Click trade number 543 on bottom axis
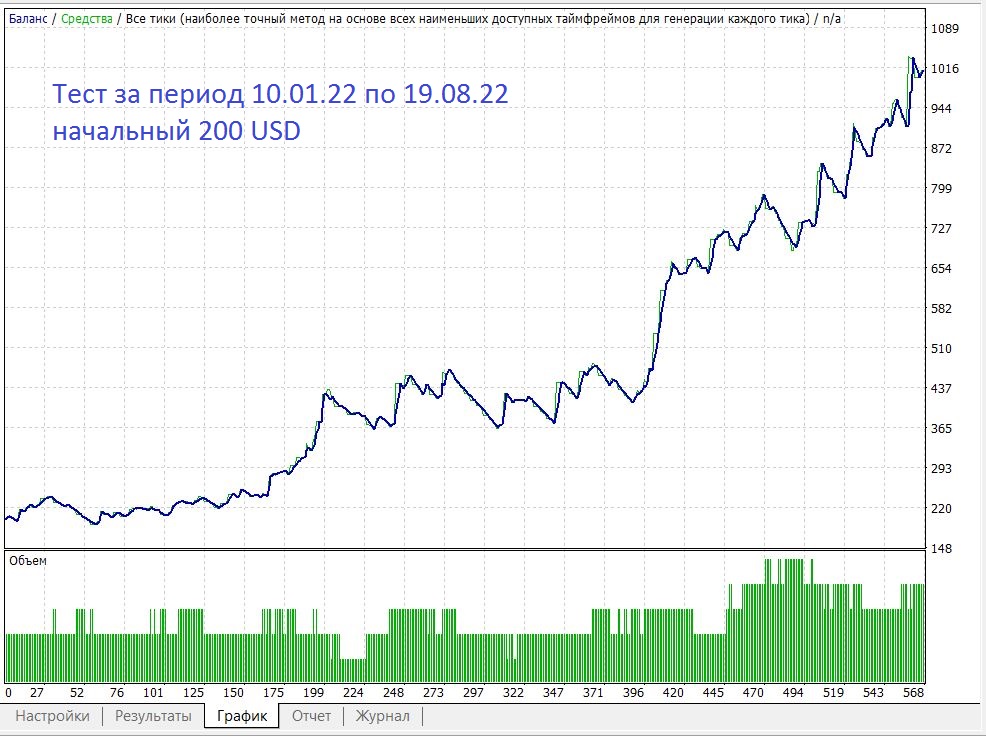The image size is (986, 737). (x=873, y=692)
